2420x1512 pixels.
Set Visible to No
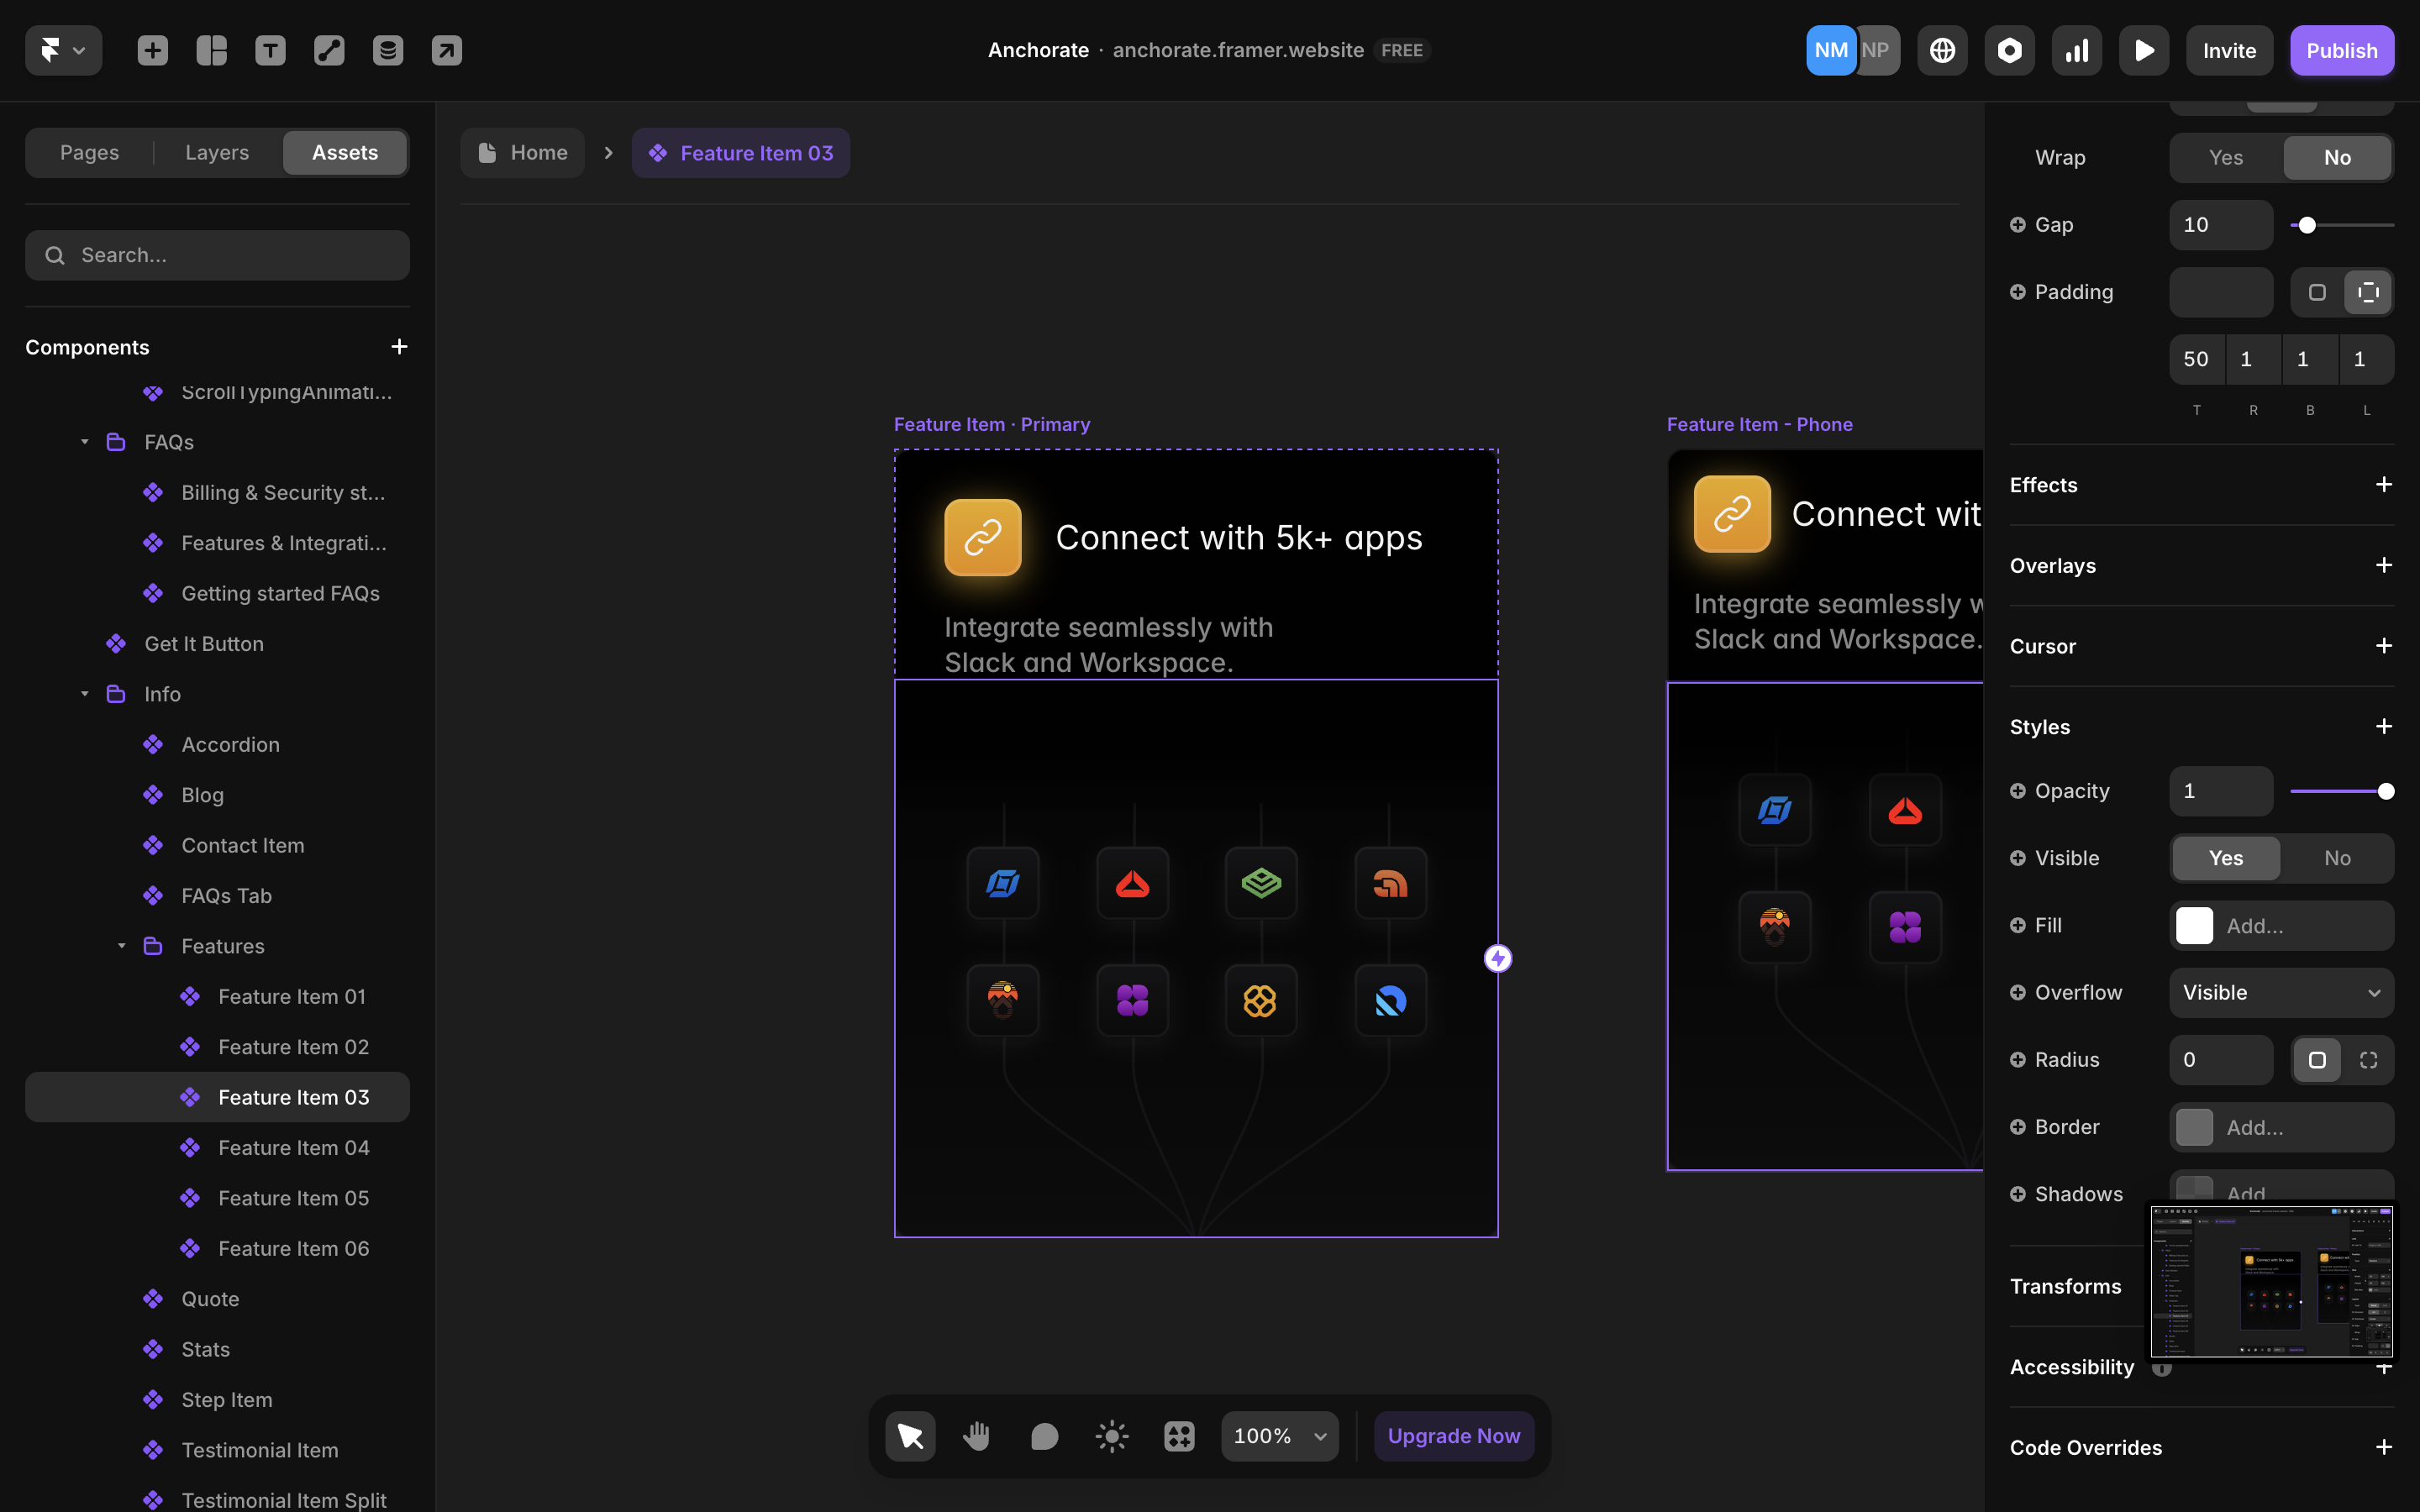2337,858
